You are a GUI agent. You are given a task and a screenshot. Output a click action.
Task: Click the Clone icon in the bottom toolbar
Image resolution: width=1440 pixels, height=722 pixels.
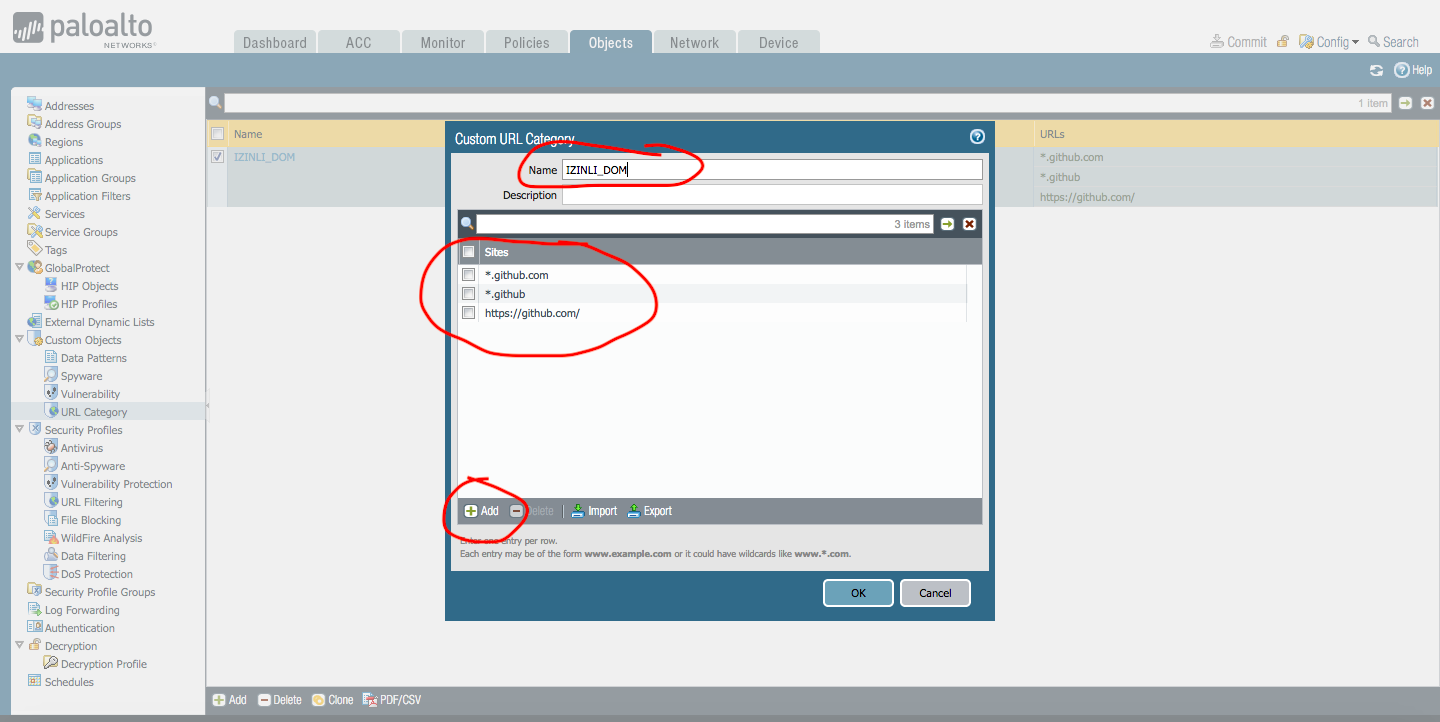click(x=318, y=700)
